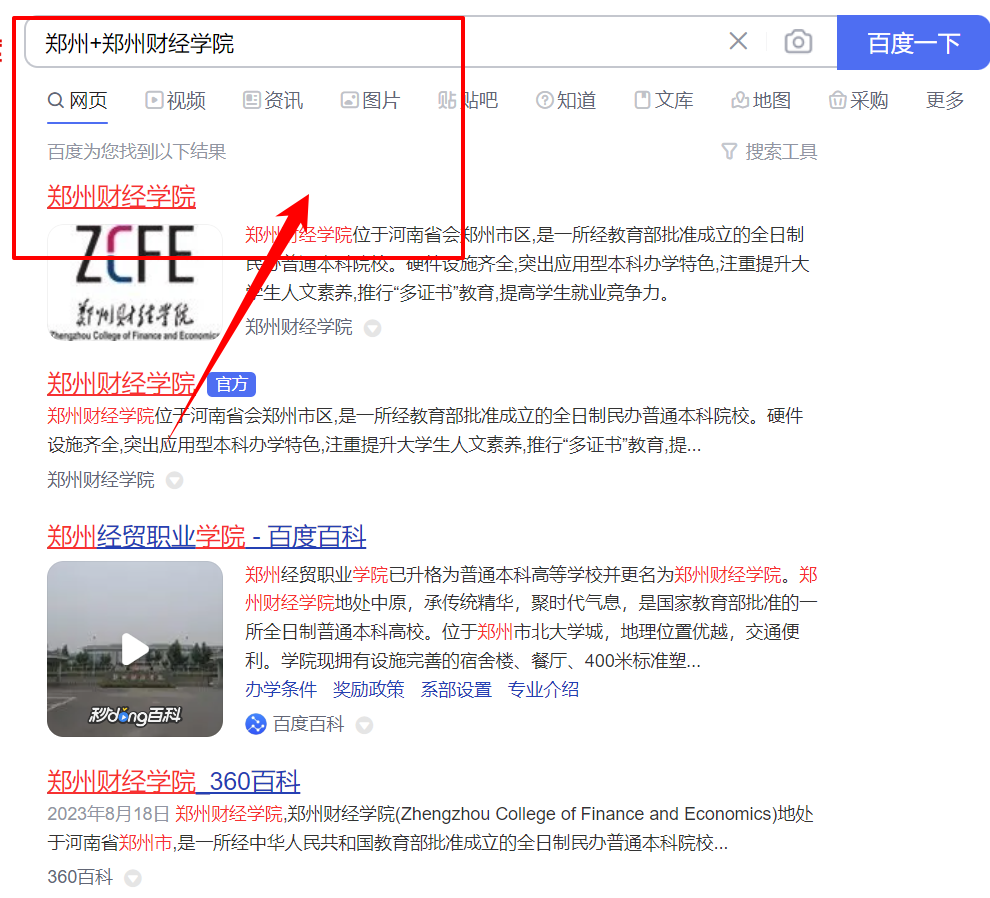Open the 郑州财经学院 result marked 官方

tap(121, 383)
